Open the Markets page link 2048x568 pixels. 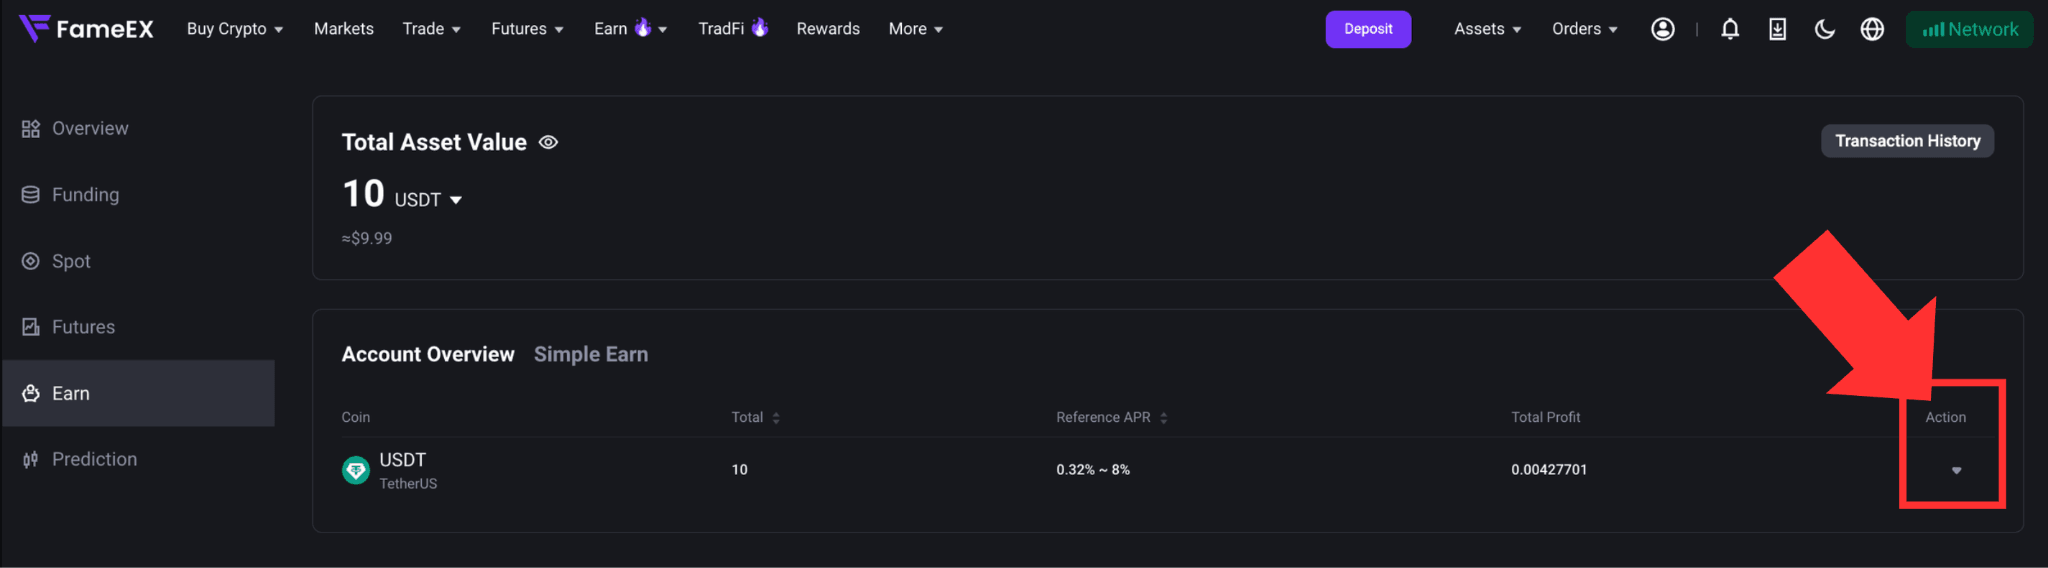344,29
